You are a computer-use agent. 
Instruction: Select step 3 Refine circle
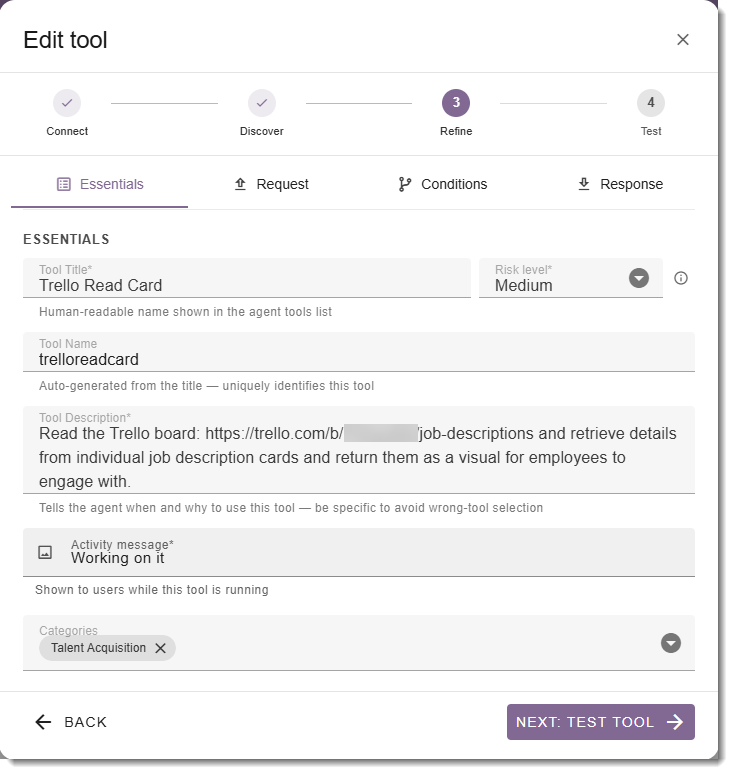coord(456,103)
